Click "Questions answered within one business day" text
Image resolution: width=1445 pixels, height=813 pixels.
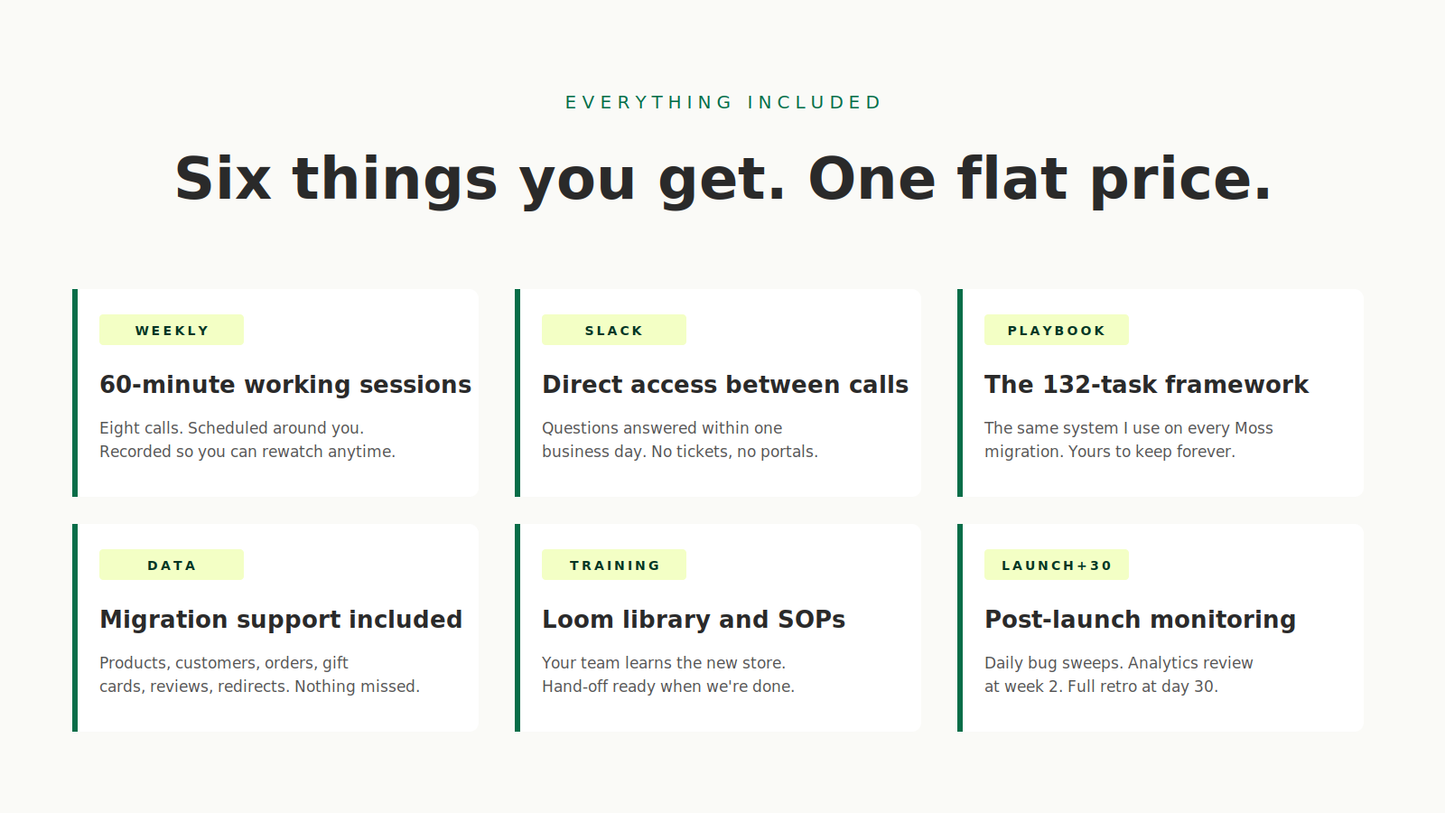coord(680,440)
